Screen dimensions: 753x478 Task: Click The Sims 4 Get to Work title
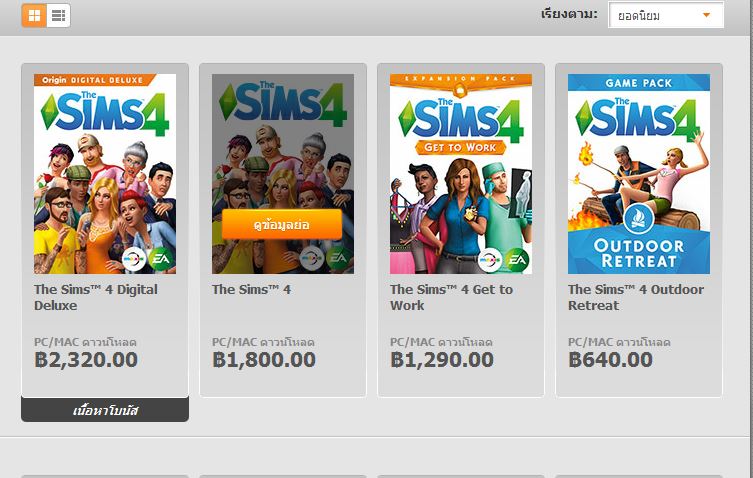(x=451, y=297)
